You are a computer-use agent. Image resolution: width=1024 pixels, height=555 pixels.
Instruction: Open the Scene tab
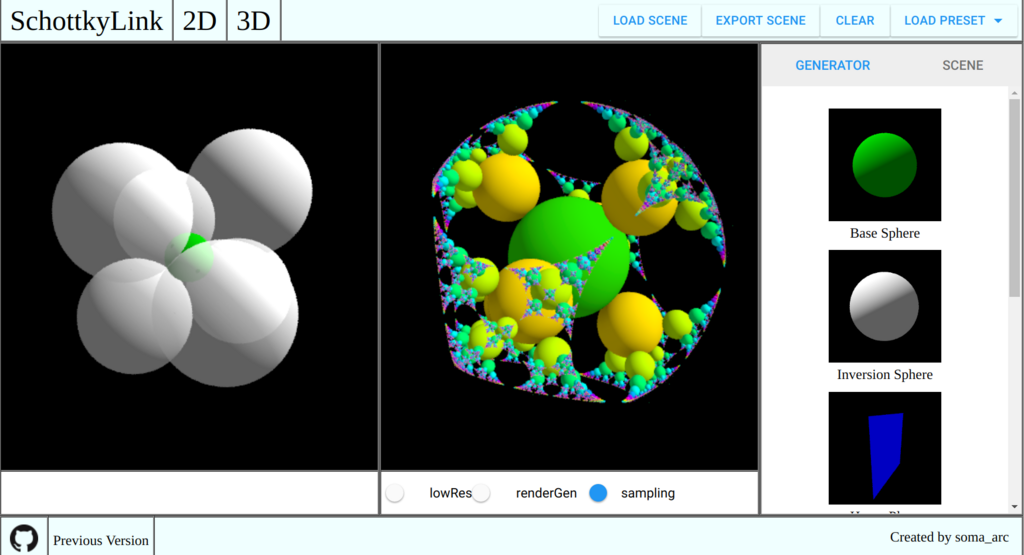963,65
